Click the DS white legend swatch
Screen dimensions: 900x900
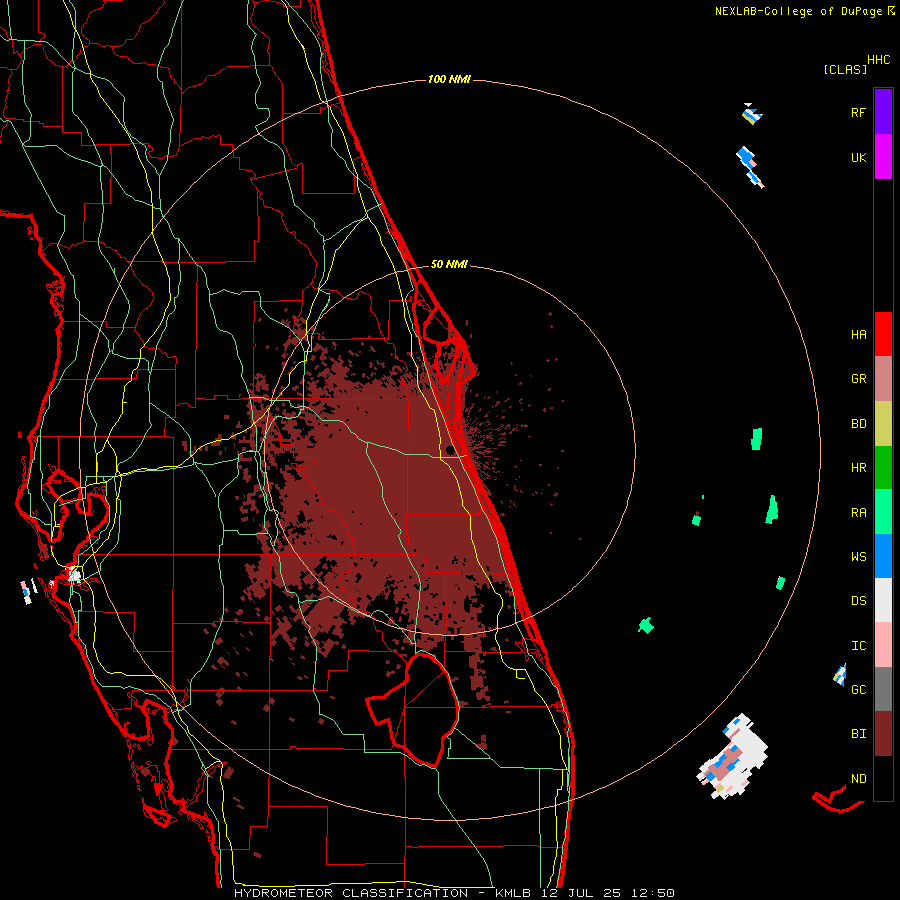pos(883,600)
